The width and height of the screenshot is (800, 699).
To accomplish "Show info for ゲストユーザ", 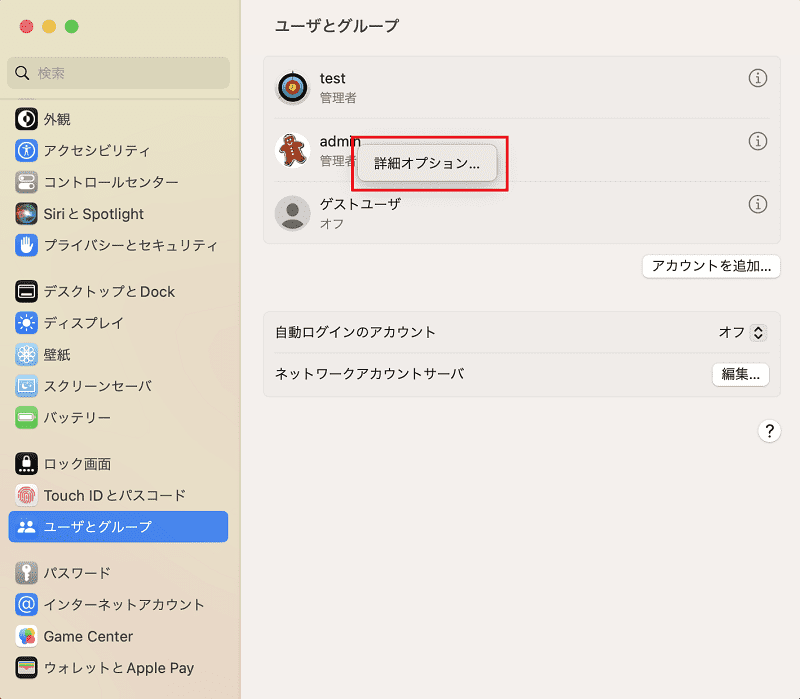I will click(758, 204).
